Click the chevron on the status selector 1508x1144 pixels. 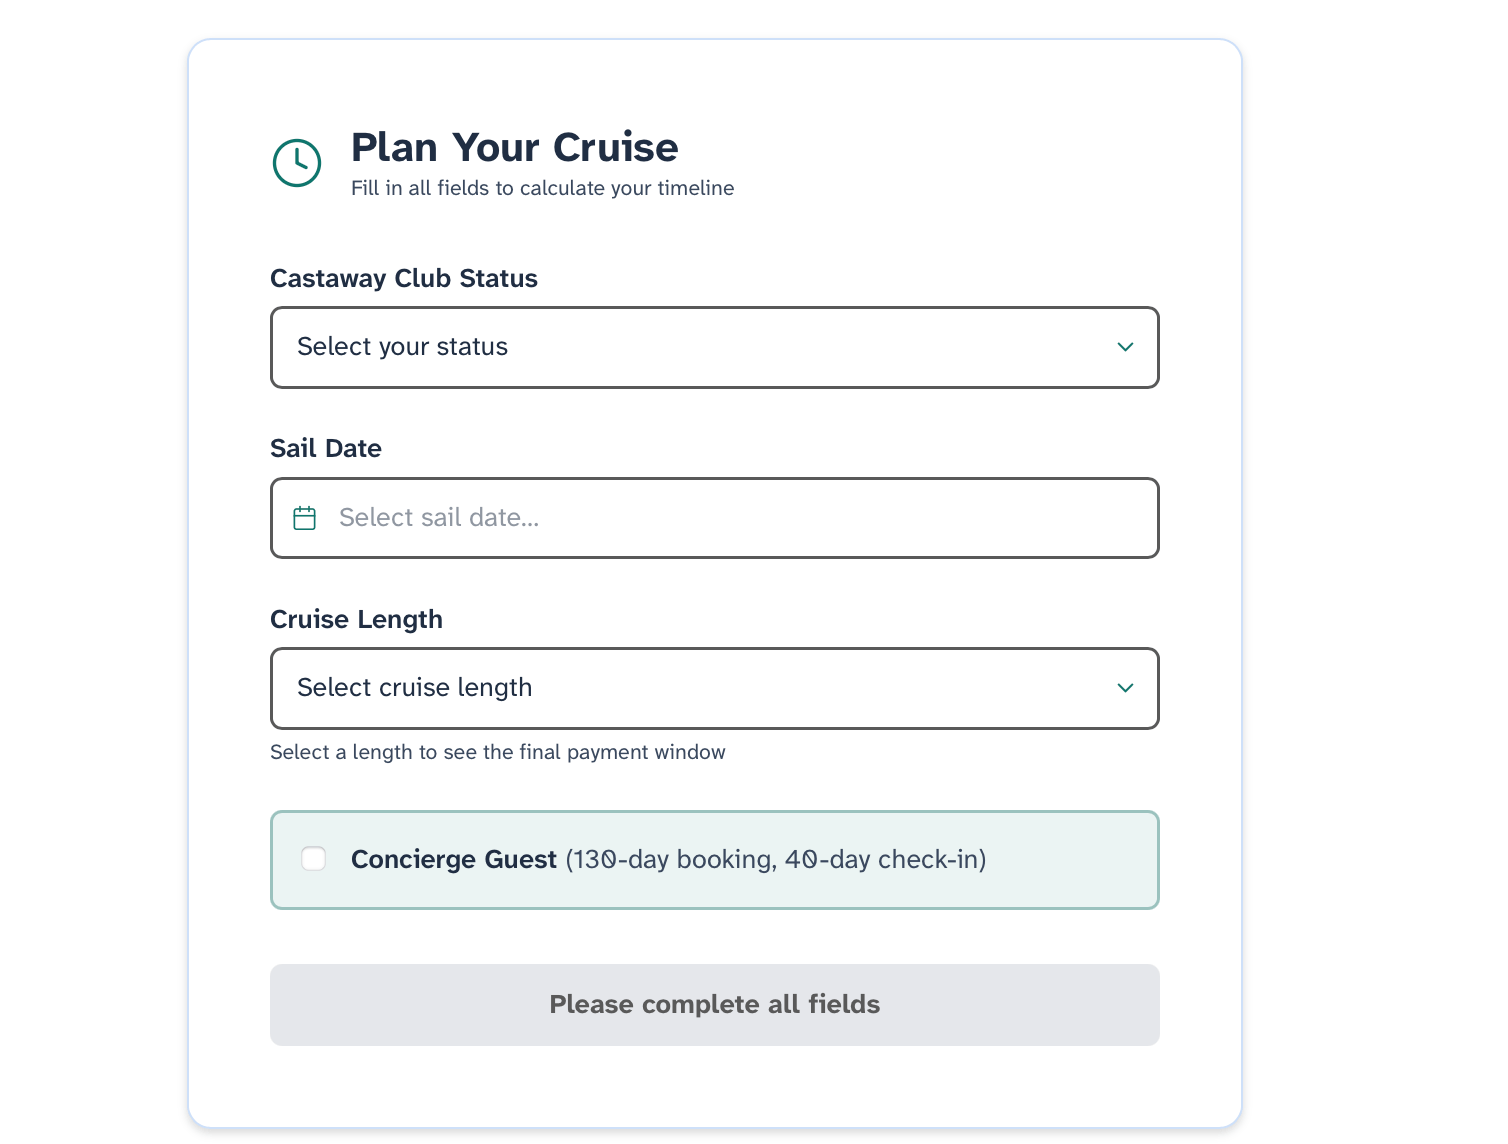point(1125,347)
